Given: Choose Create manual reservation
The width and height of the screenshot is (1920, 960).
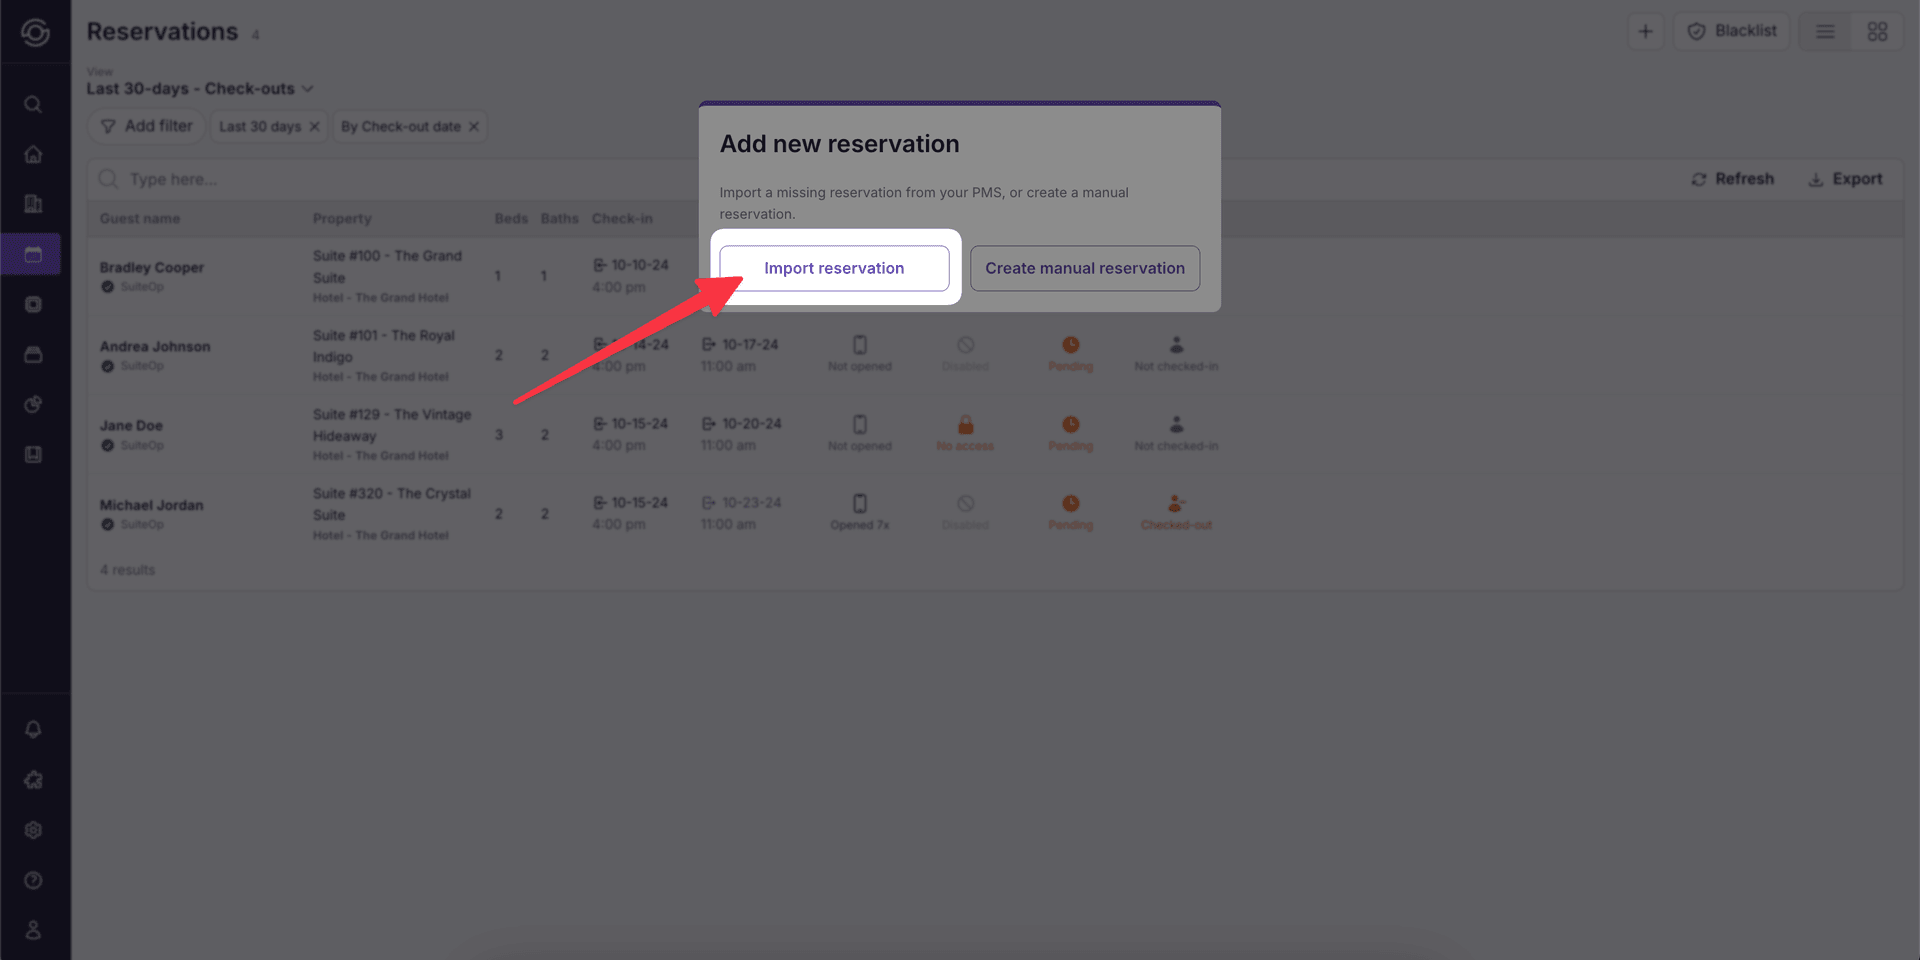Looking at the screenshot, I should (x=1084, y=268).
